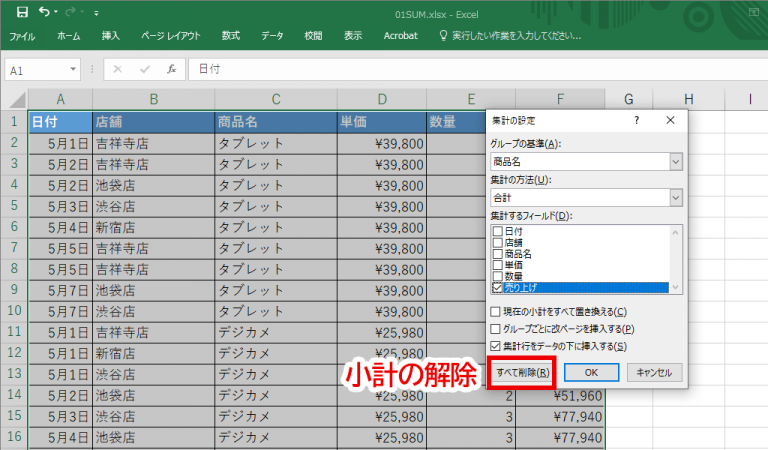Click the 店舗 header cell B1
Screen dimensions: 768x450
click(153, 122)
